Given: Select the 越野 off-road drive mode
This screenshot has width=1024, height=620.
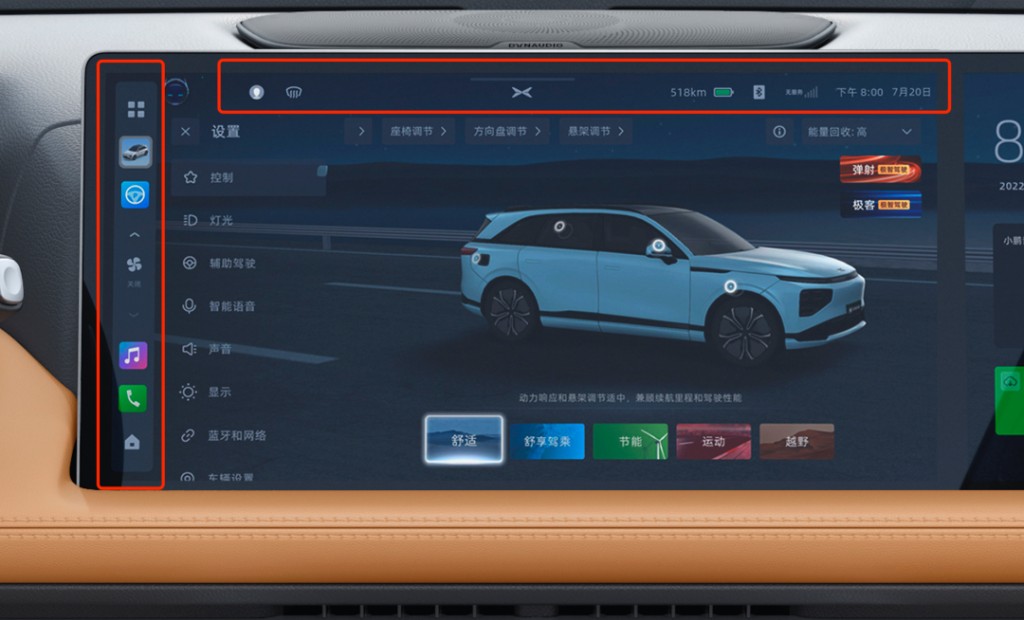Looking at the screenshot, I should point(797,441).
